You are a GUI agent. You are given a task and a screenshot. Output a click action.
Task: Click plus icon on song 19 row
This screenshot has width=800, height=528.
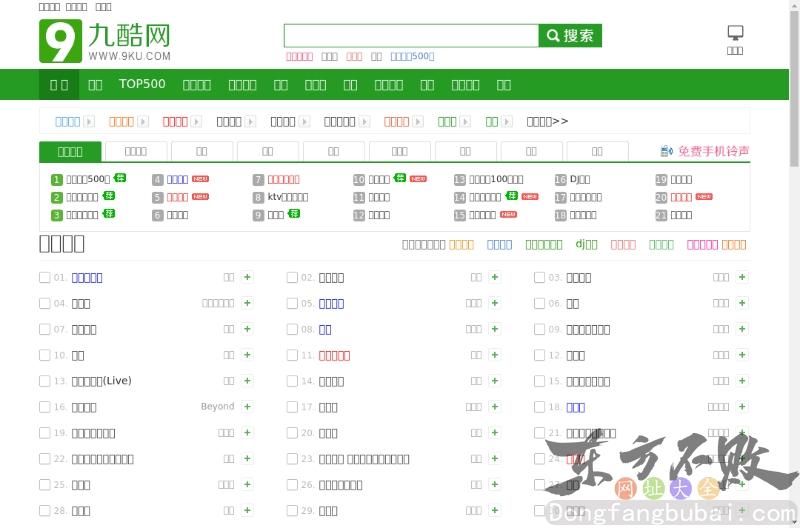click(x=247, y=433)
